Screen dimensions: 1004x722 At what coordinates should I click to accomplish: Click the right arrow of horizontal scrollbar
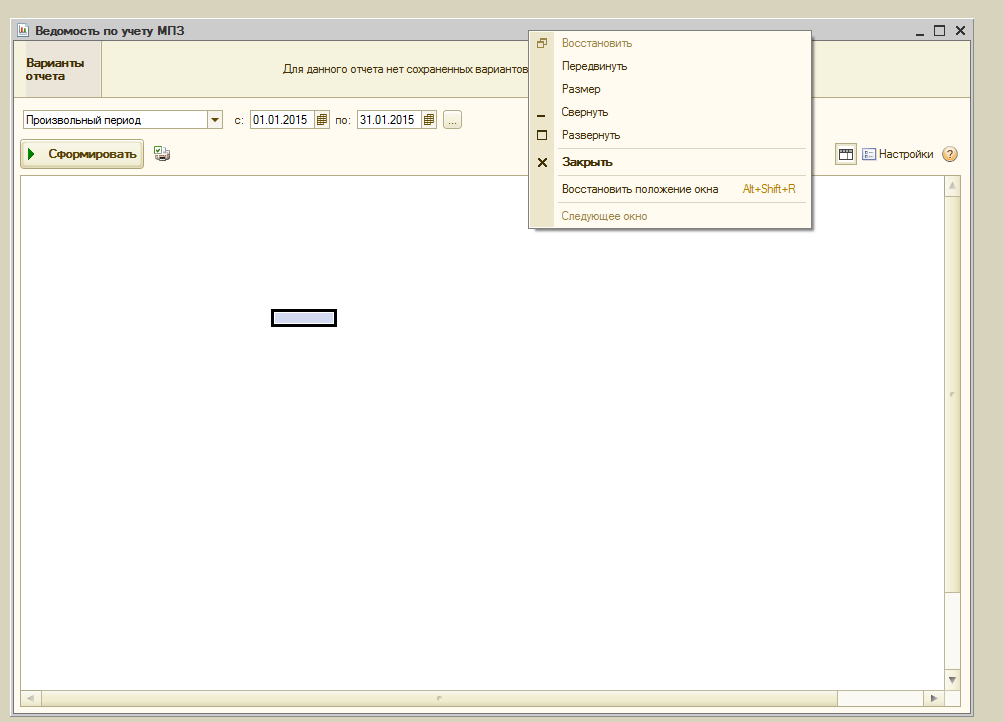pyautogui.click(x=933, y=697)
